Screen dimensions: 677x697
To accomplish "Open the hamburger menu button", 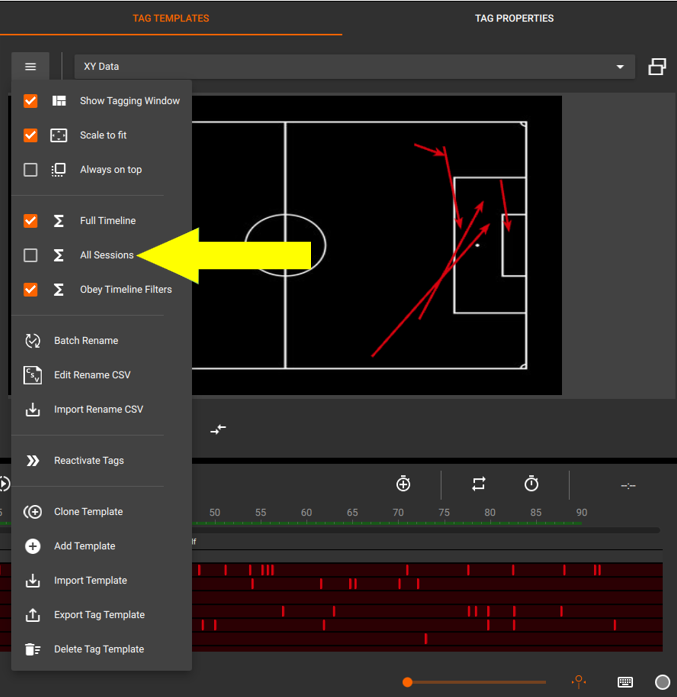I will pyautogui.click(x=30, y=67).
